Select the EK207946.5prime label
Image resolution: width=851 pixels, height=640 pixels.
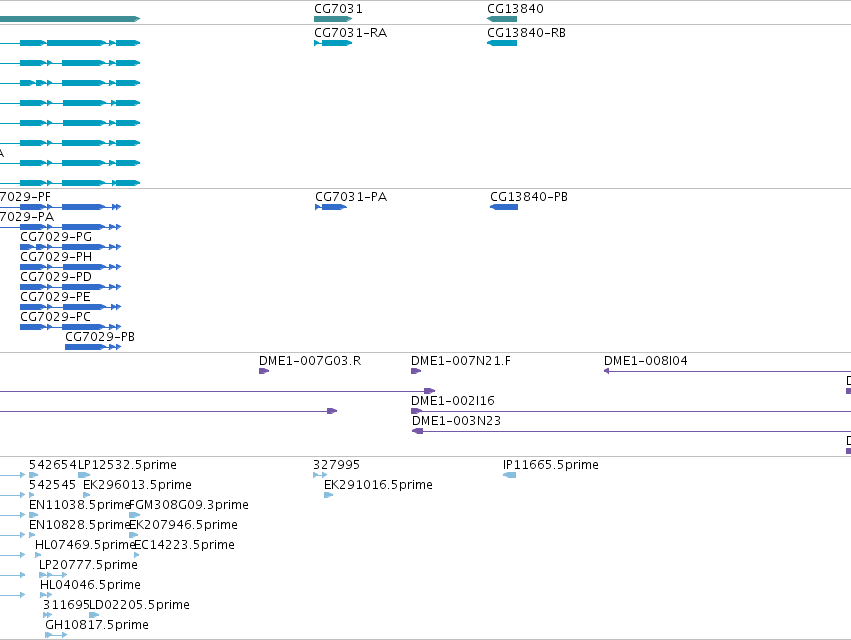pos(183,525)
